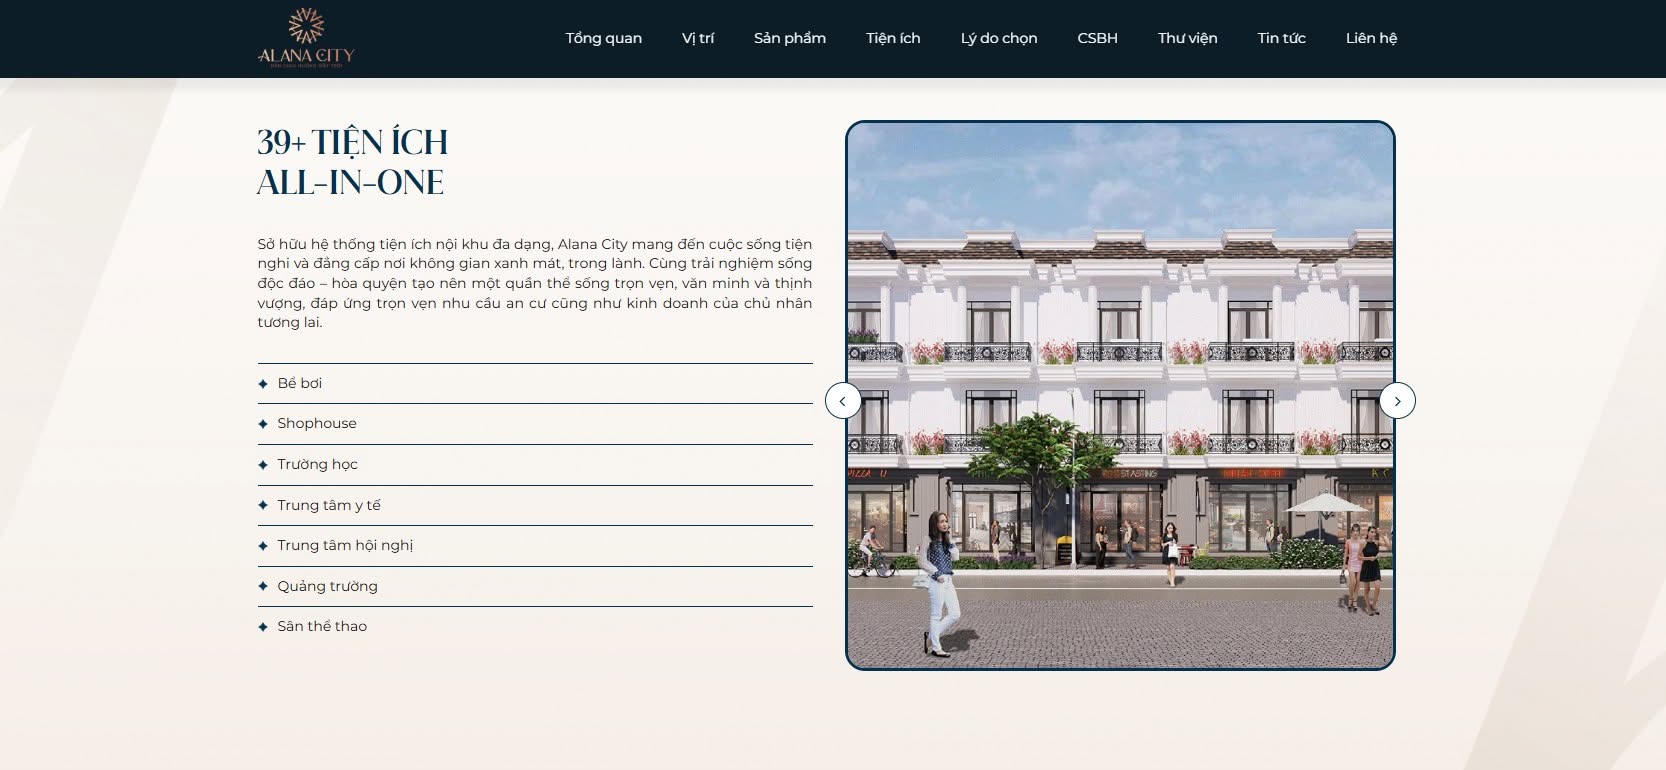Viewport: 1666px width, 770px height.
Task: Open the Tổng quan menu item
Action: pyautogui.click(x=604, y=38)
